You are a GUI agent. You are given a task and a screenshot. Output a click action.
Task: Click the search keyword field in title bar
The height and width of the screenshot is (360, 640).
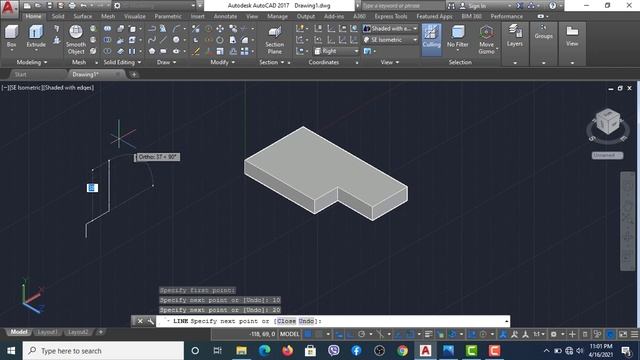402,6
